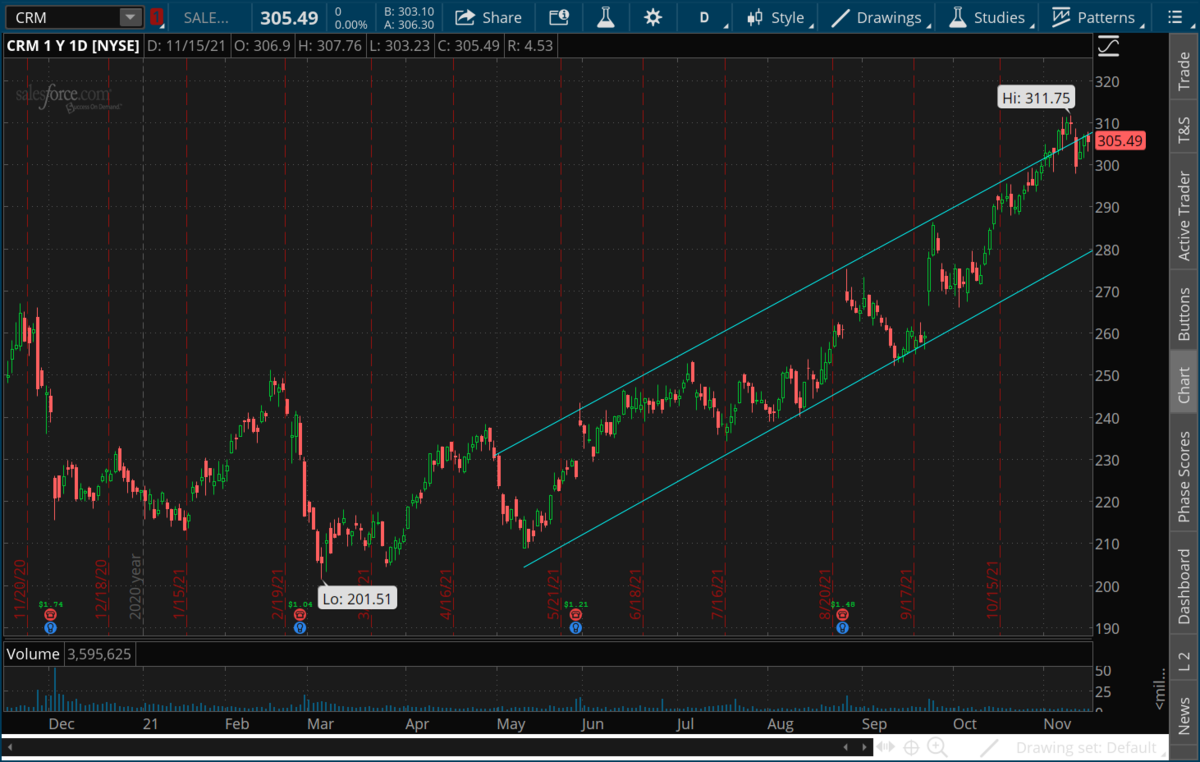Open the L 2 sidebar tab
This screenshot has width=1200, height=762.
point(1184,661)
